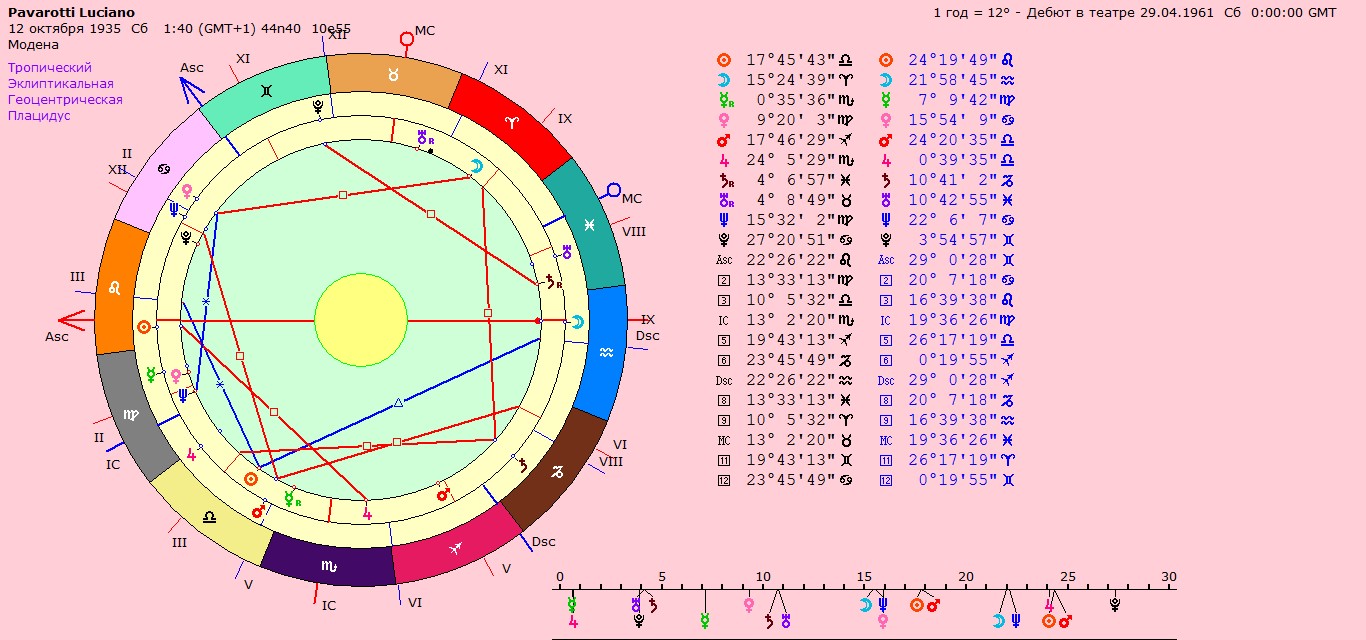1366x640 pixels.
Task: Click the Pluto glyph in the 27°20'51" row
Action: point(724,240)
